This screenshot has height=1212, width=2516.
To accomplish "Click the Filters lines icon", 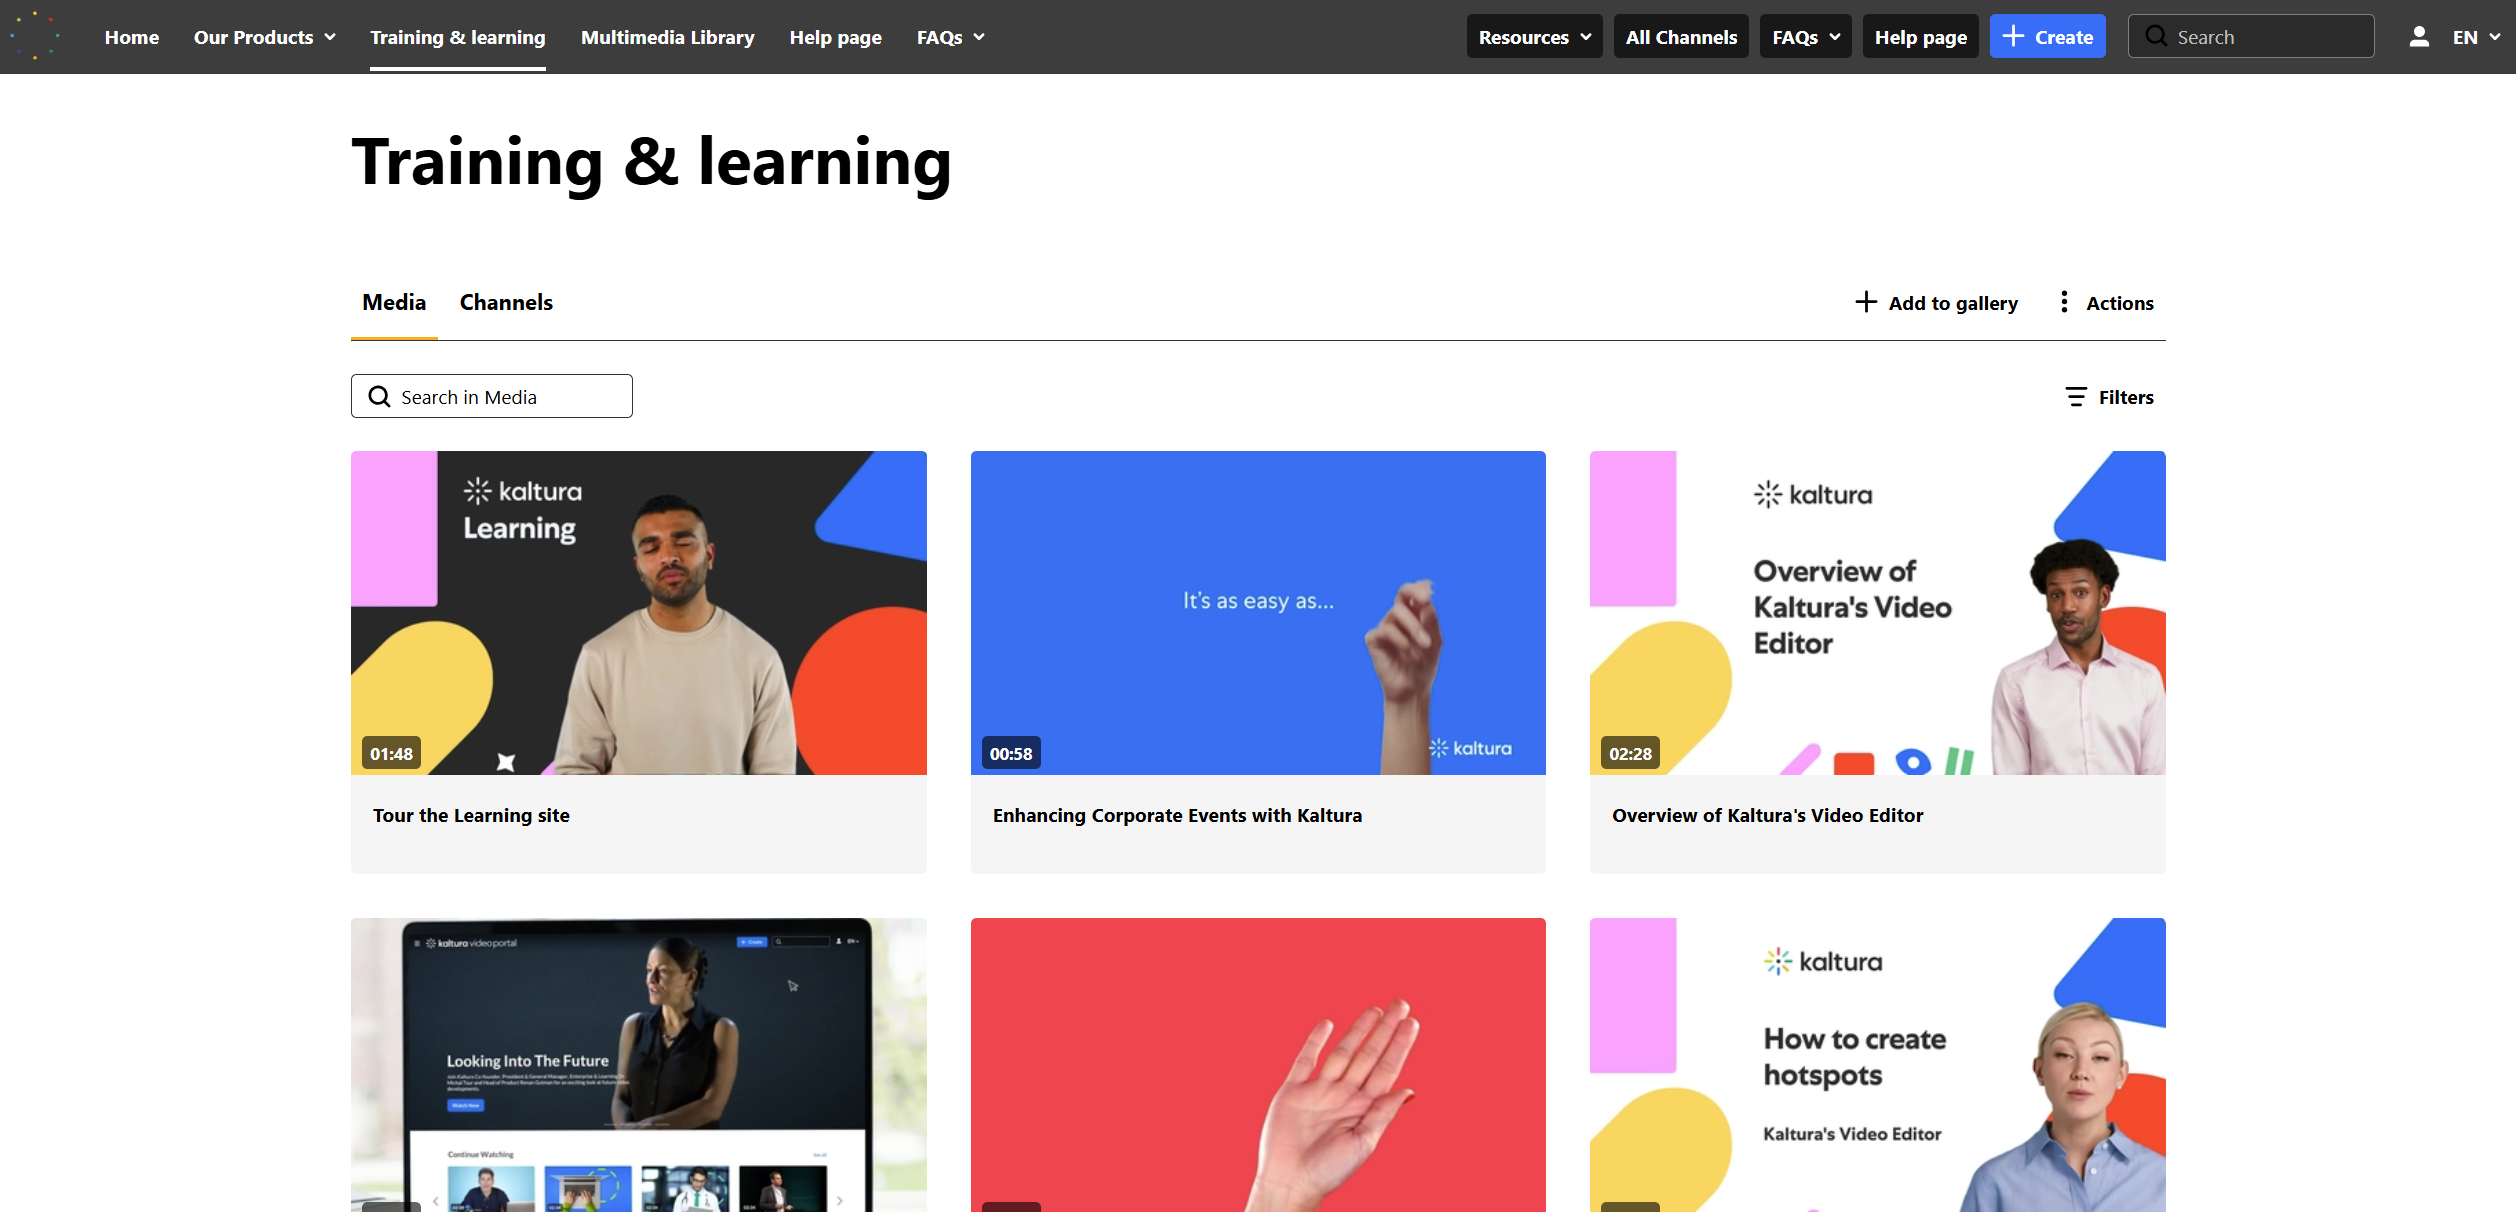I will click(x=2076, y=397).
